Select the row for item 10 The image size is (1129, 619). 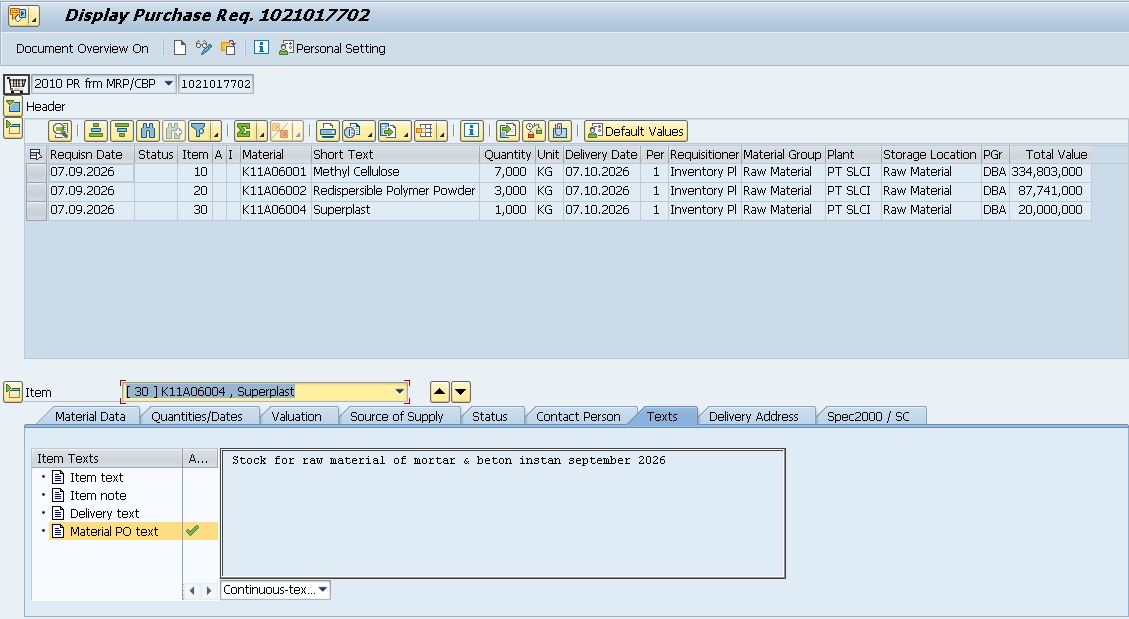click(x=36, y=173)
